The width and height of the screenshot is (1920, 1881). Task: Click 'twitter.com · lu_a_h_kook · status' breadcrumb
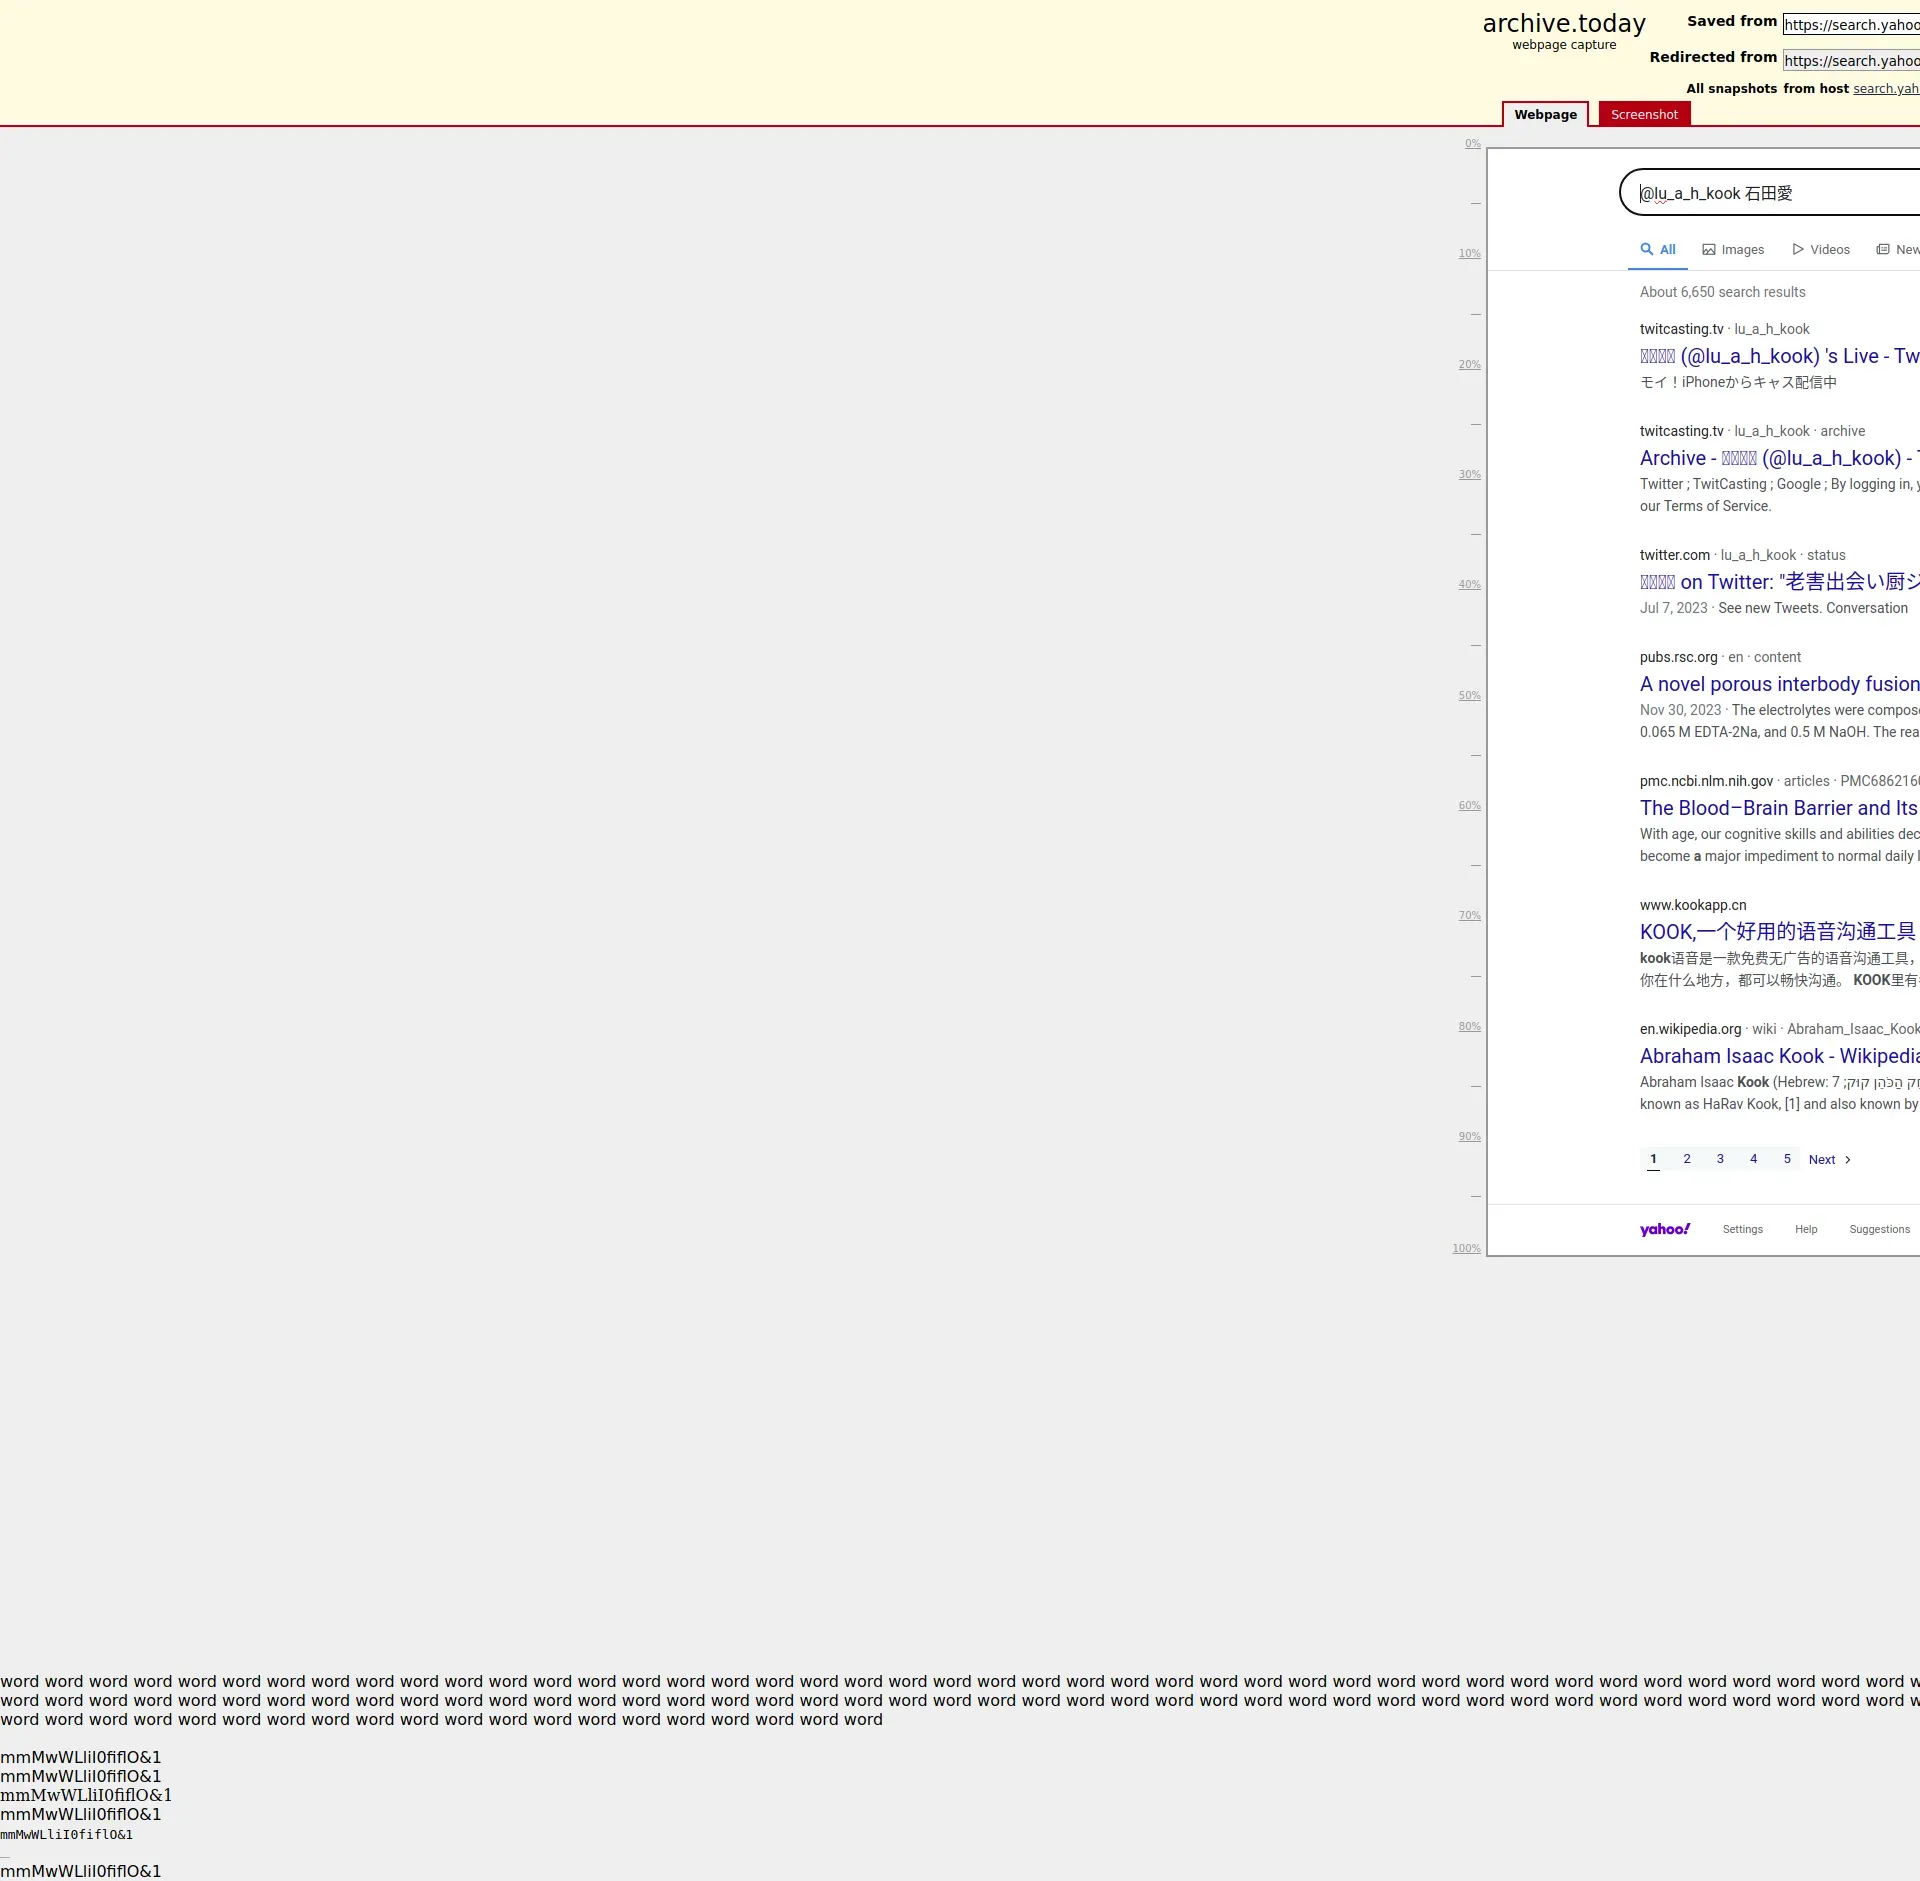[1742, 555]
